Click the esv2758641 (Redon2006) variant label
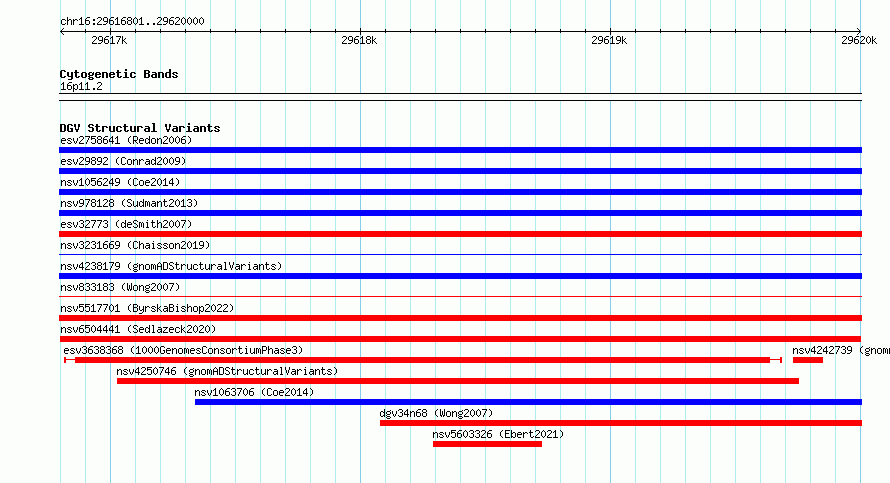The height and width of the screenshot is (483, 890). [126, 140]
